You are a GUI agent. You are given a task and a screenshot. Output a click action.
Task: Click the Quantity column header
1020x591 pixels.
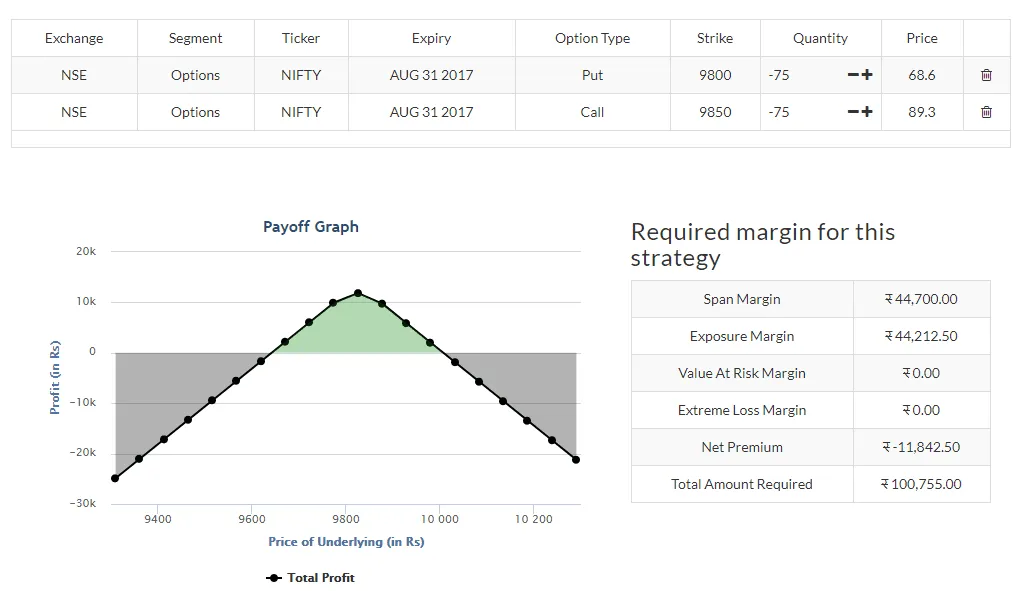820,38
